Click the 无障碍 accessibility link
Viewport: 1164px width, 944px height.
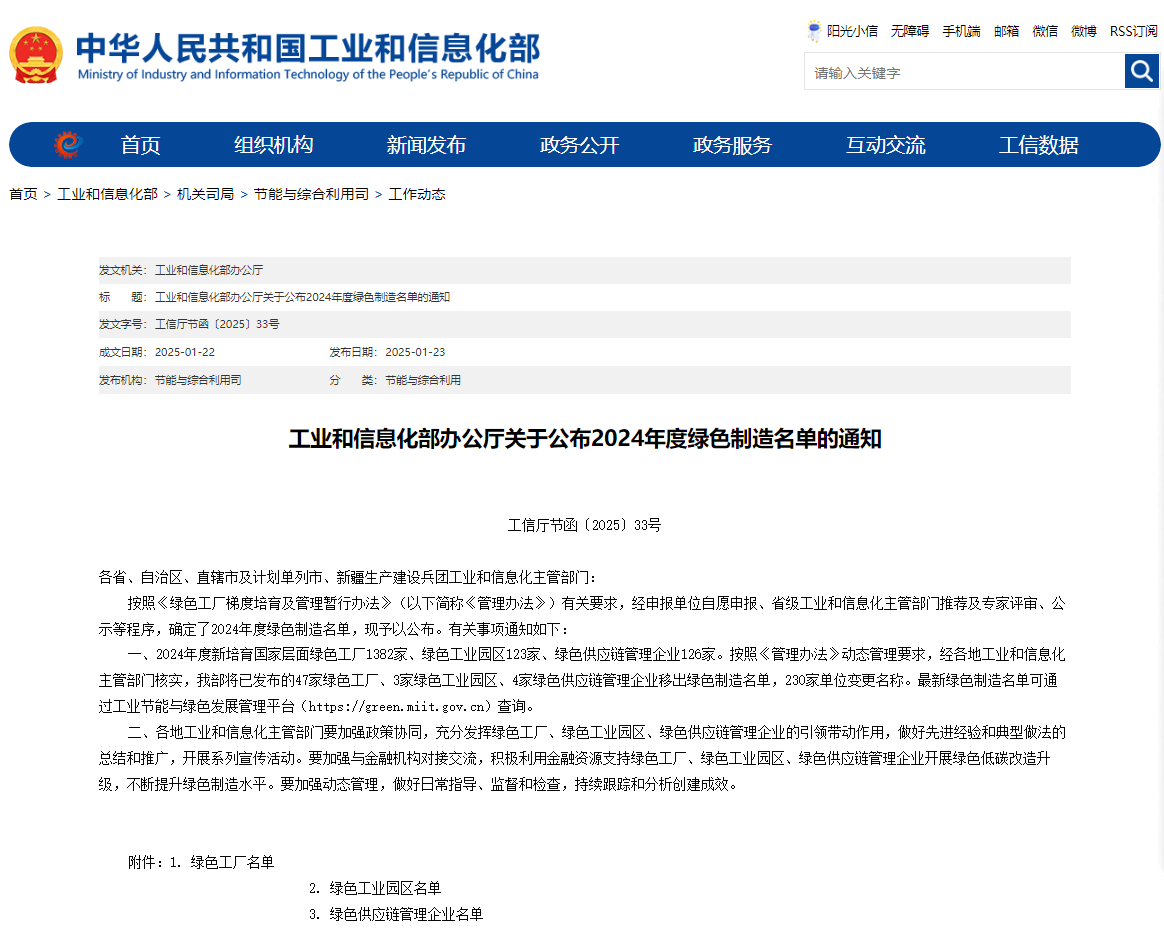click(910, 31)
